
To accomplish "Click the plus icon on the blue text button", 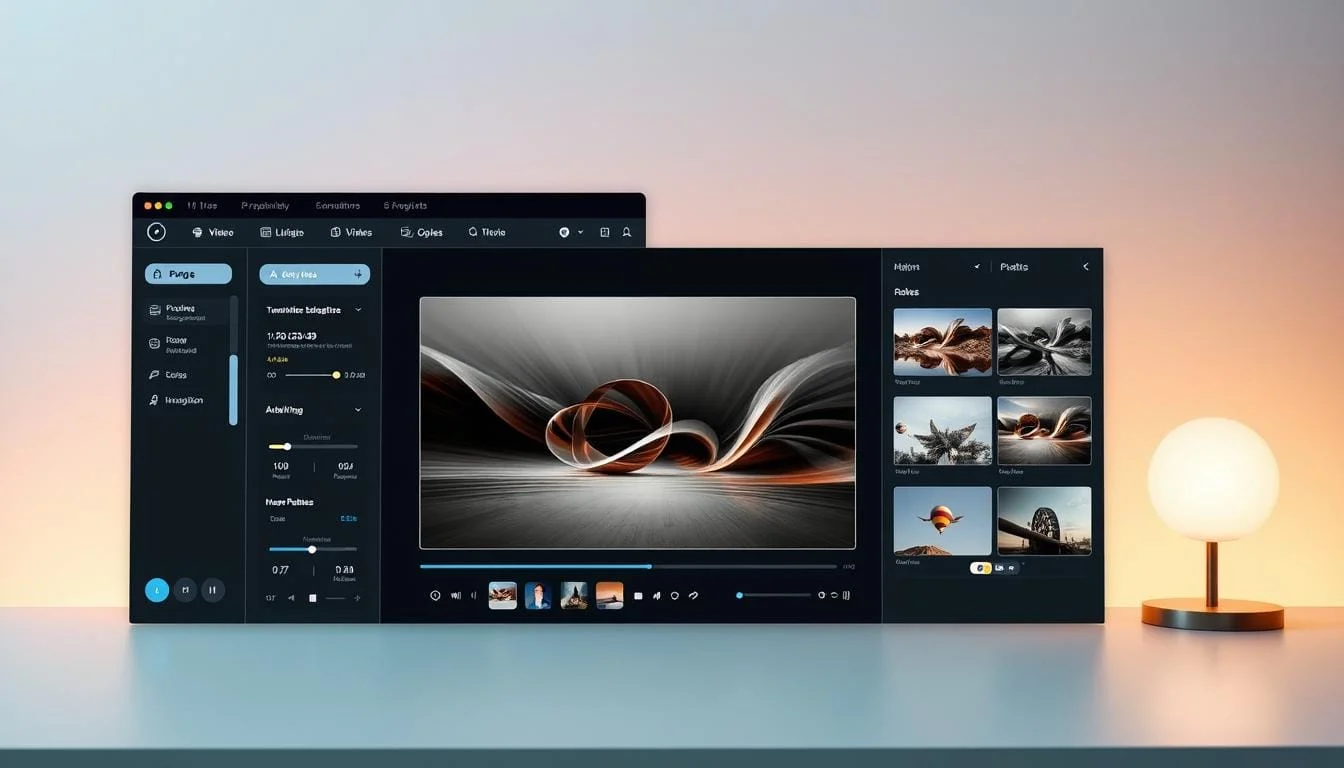I will coord(358,274).
